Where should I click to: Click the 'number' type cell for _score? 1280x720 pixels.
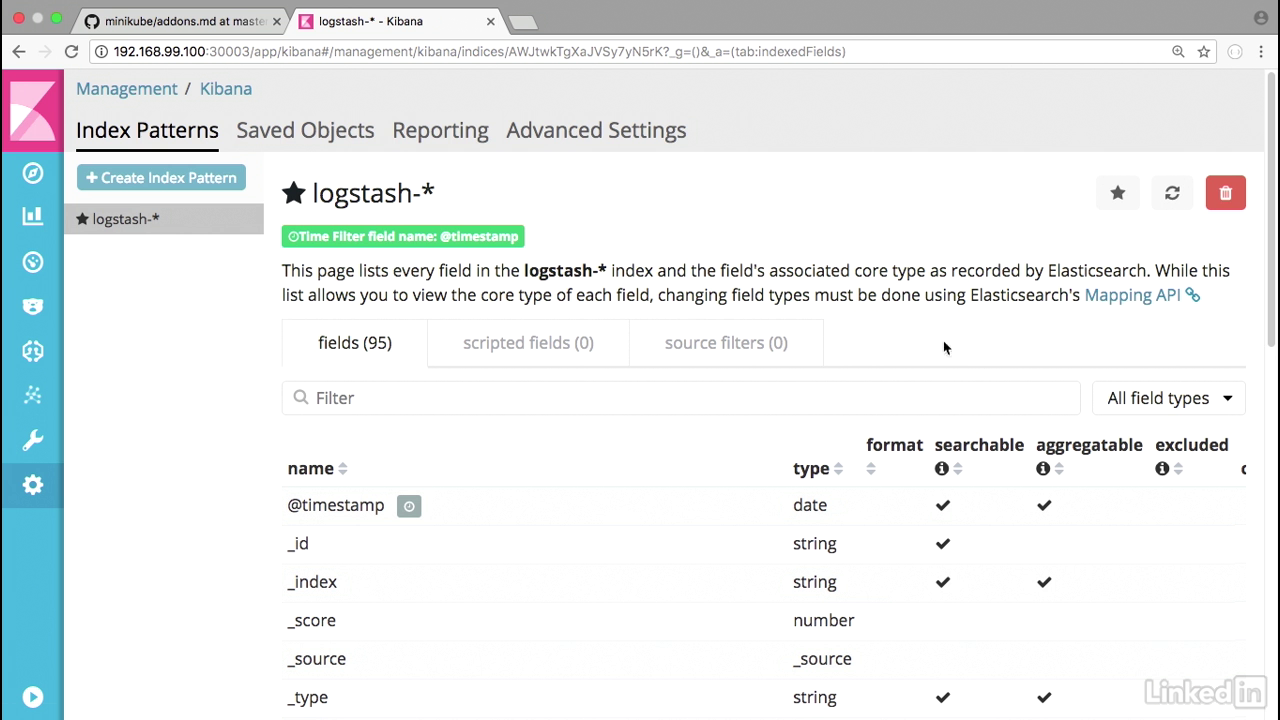(x=824, y=621)
